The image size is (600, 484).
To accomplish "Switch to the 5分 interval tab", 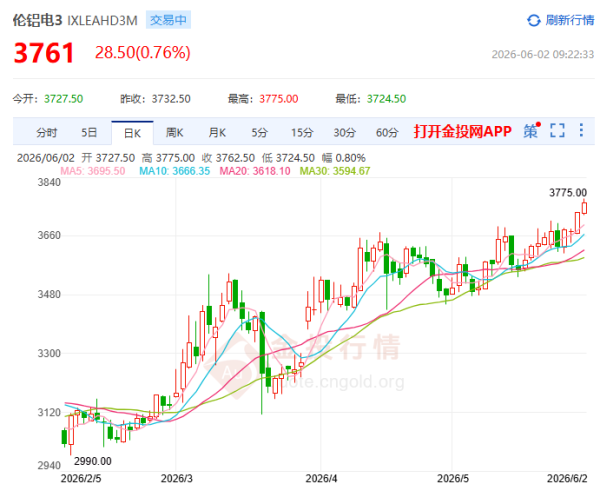I will coord(259,133).
